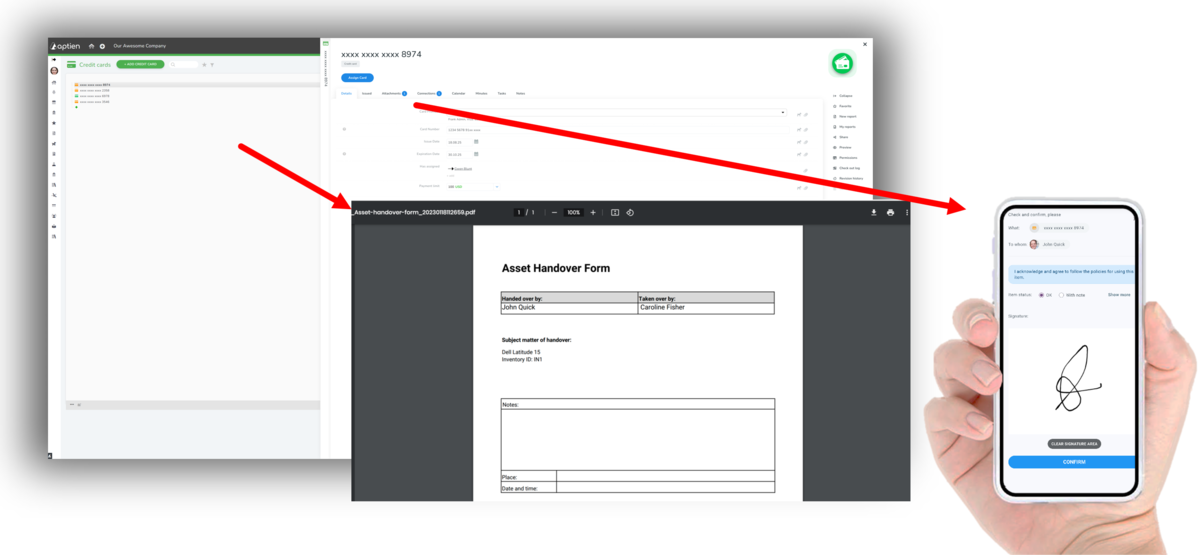This screenshot has width=1200, height=555.
Task: Download the PDF handover form
Action: 874,212
